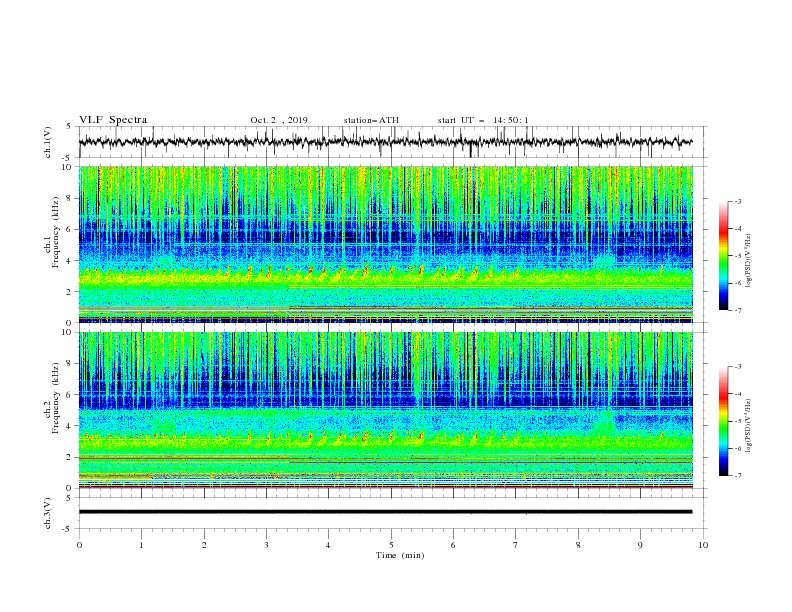Click inside the ch.2 spectrogram panel

click(386, 410)
